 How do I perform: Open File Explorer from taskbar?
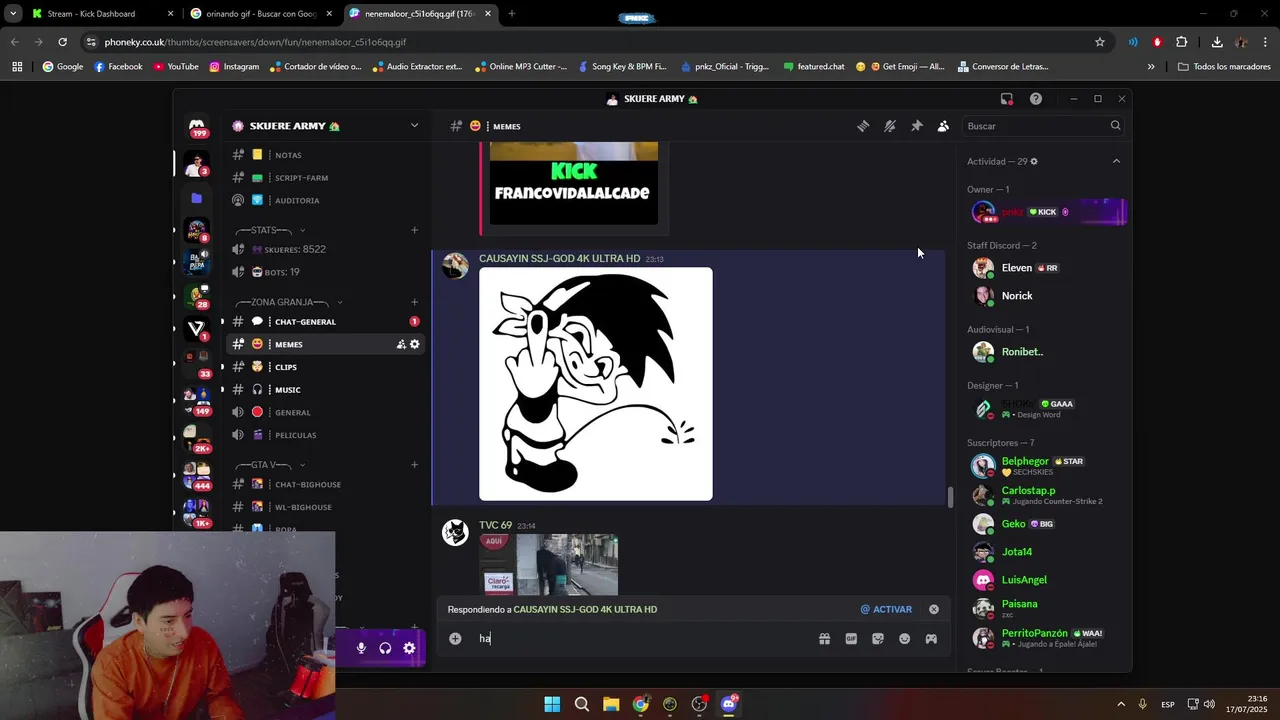(x=611, y=704)
